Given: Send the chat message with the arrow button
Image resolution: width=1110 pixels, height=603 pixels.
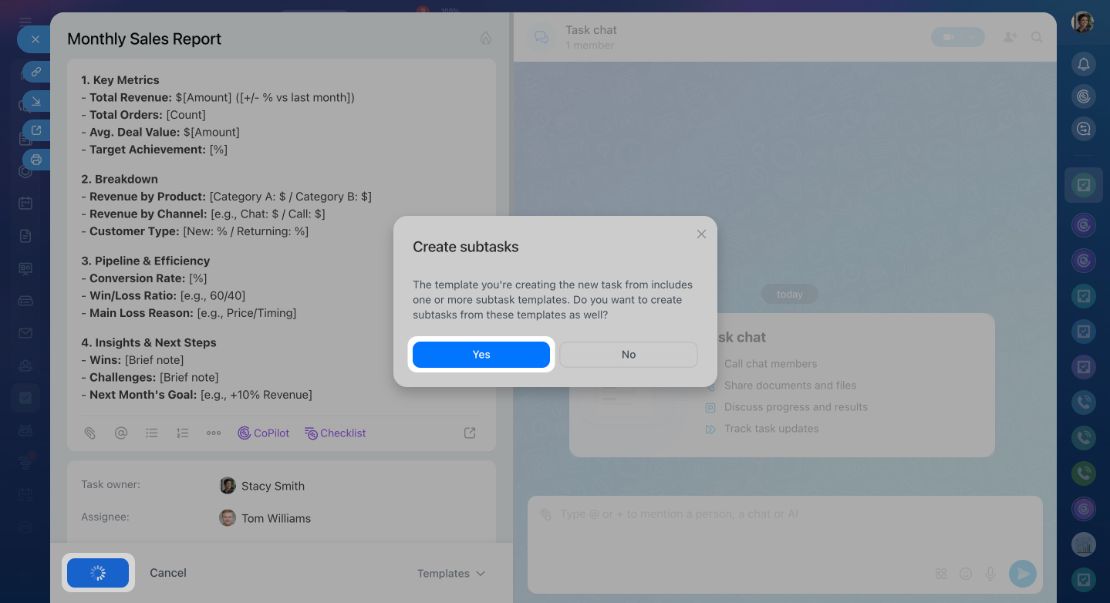Looking at the screenshot, I should tap(1022, 573).
